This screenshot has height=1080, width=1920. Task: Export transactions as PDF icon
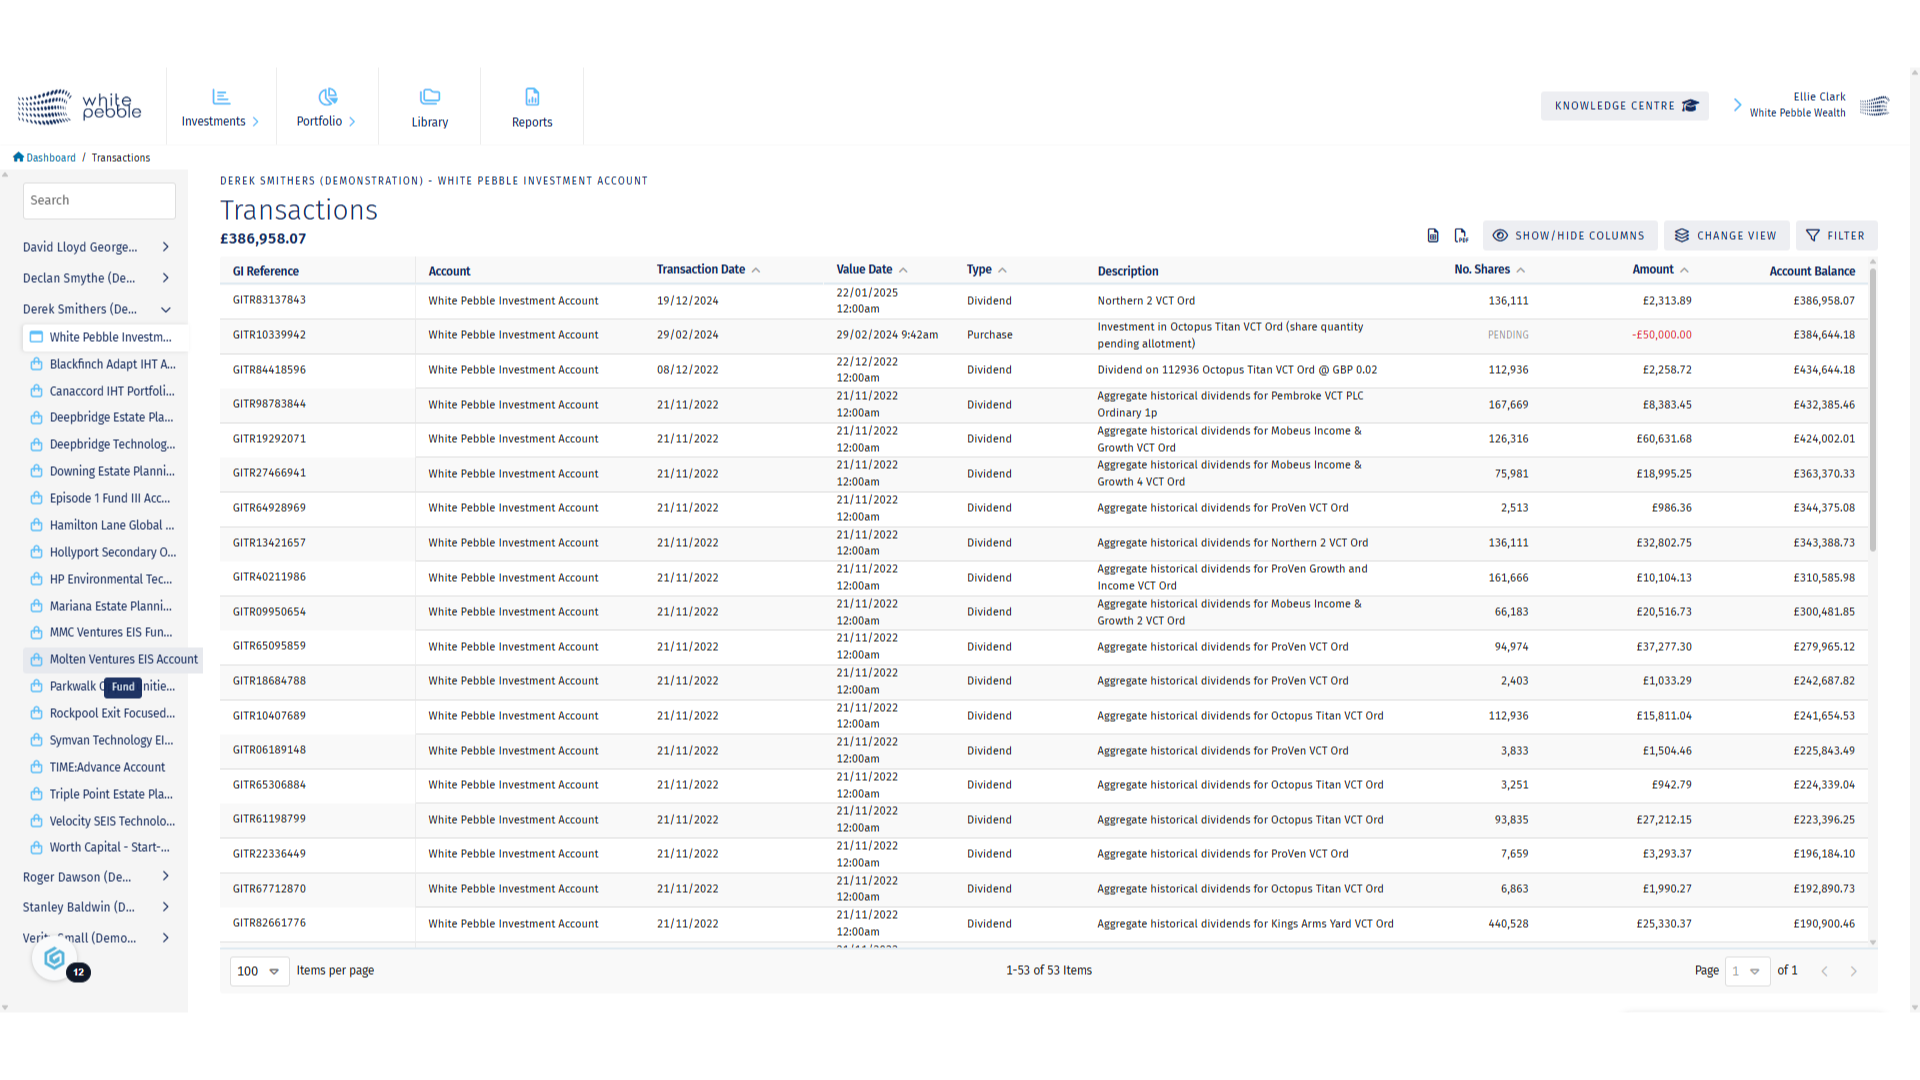pos(1461,236)
